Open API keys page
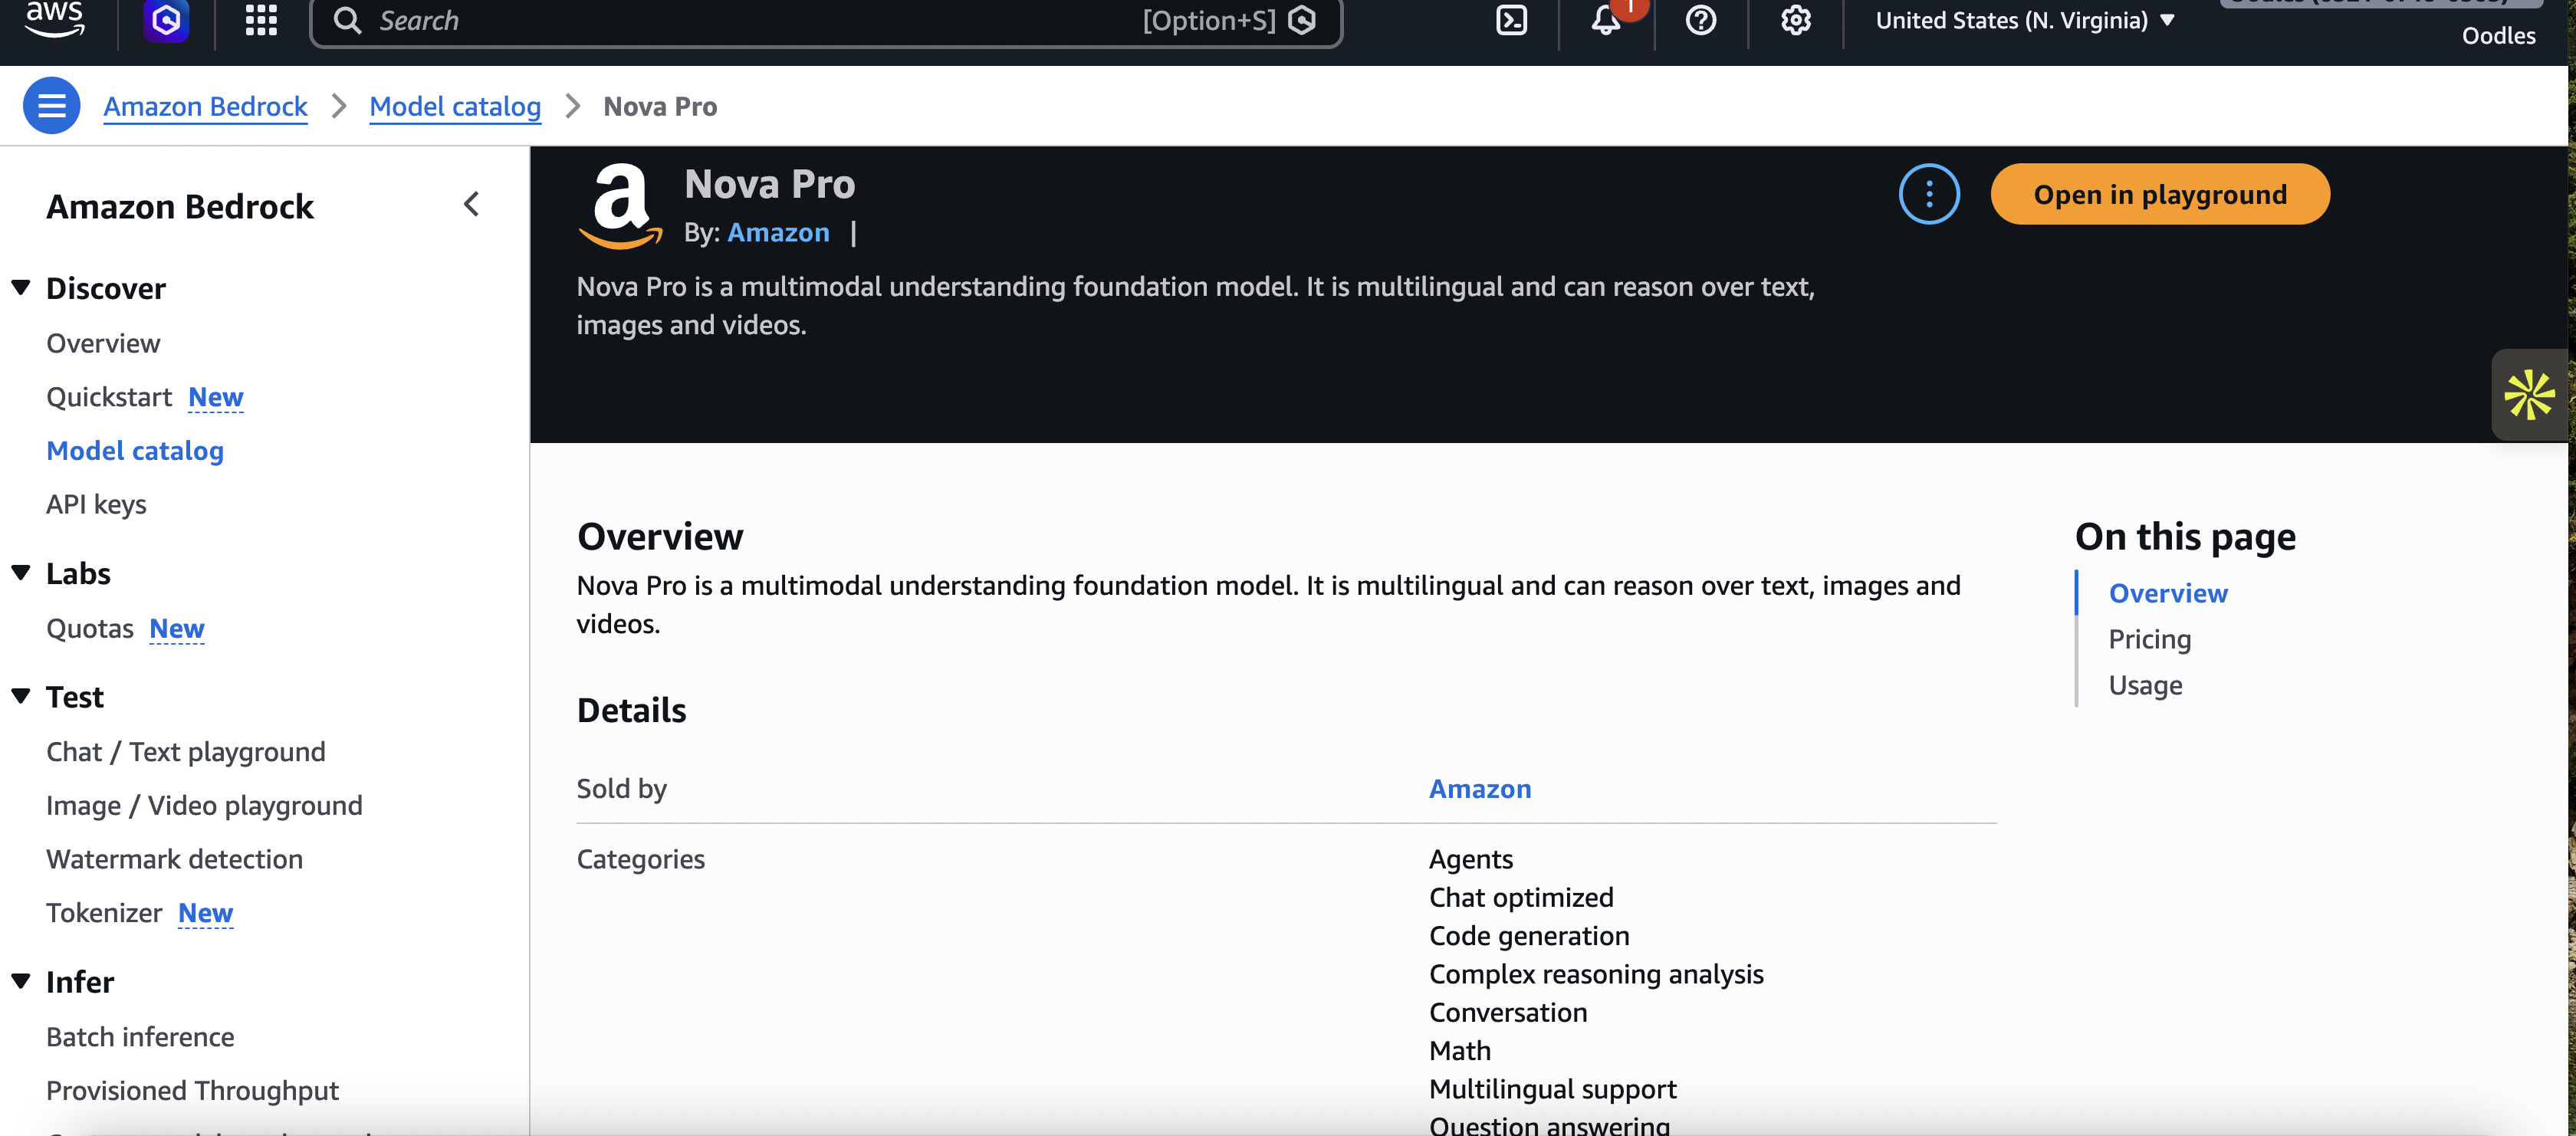The image size is (2576, 1136). [x=96, y=504]
